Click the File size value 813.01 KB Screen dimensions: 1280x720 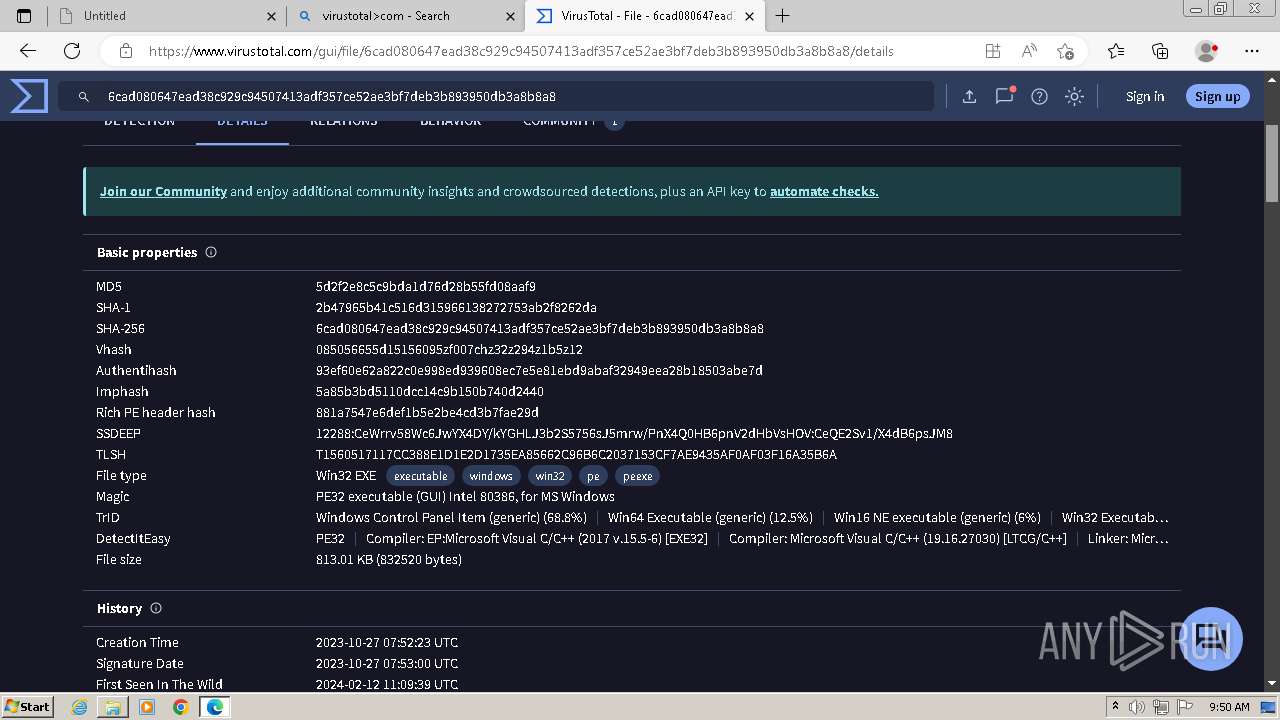tap(389, 559)
